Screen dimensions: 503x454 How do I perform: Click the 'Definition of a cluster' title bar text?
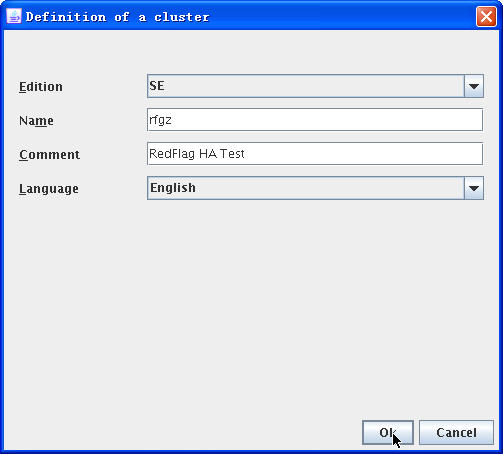click(x=117, y=17)
